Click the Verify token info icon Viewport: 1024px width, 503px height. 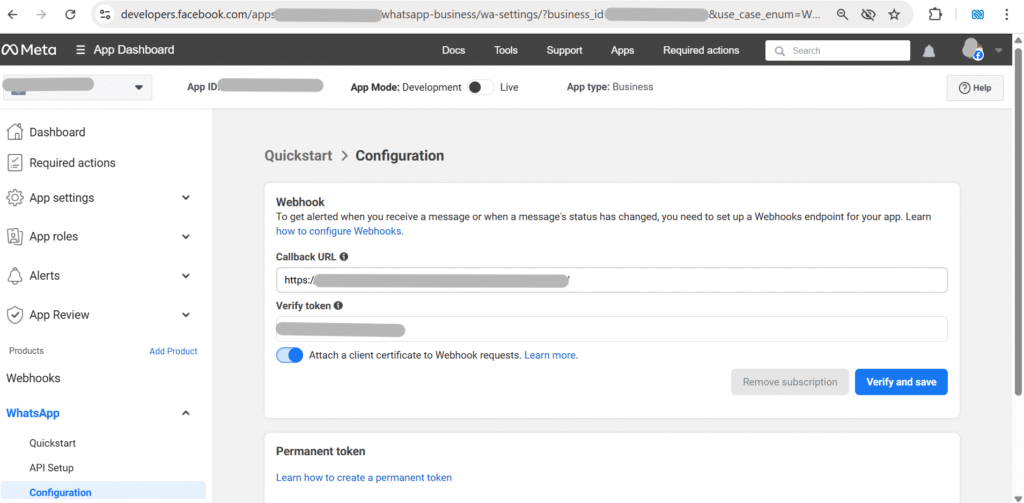tap(338, 306)
